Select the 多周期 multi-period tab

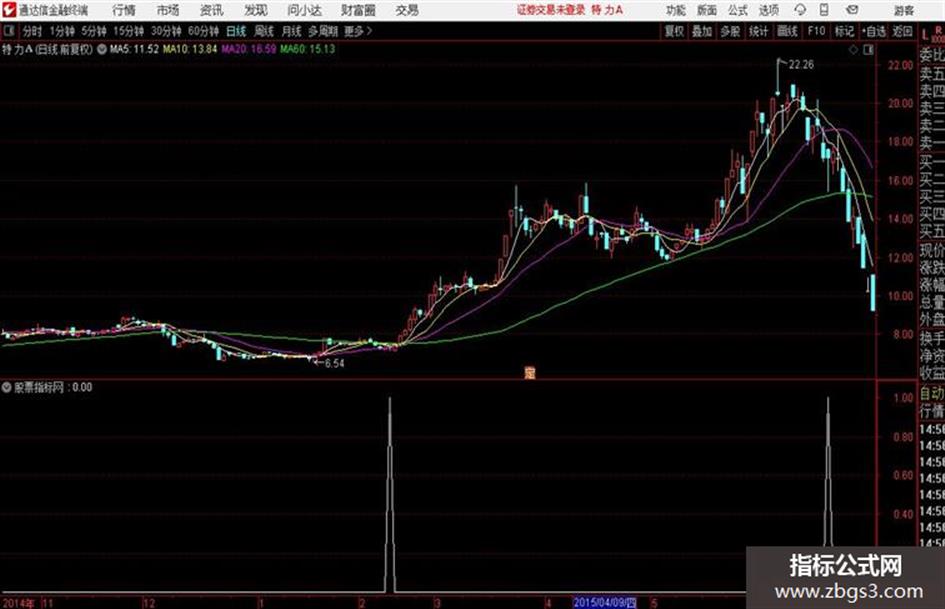tap(323, 31)
